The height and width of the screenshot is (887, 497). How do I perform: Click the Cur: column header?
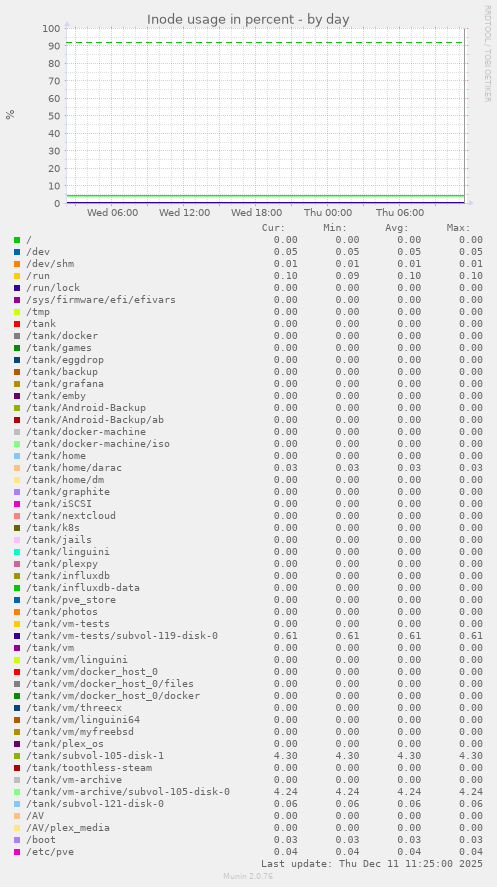(274, 227)
